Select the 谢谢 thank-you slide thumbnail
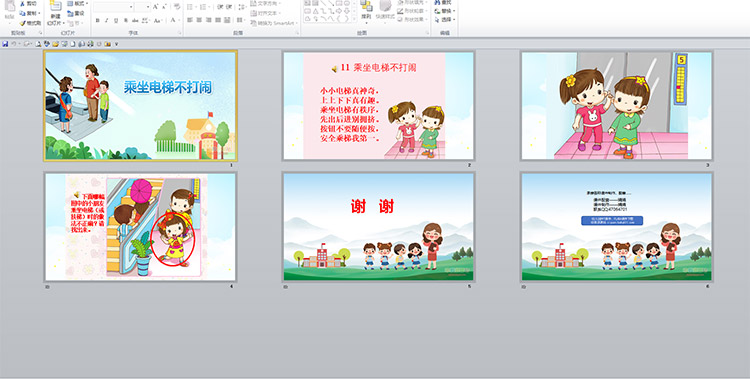750x379 pixels. point(378,226)
